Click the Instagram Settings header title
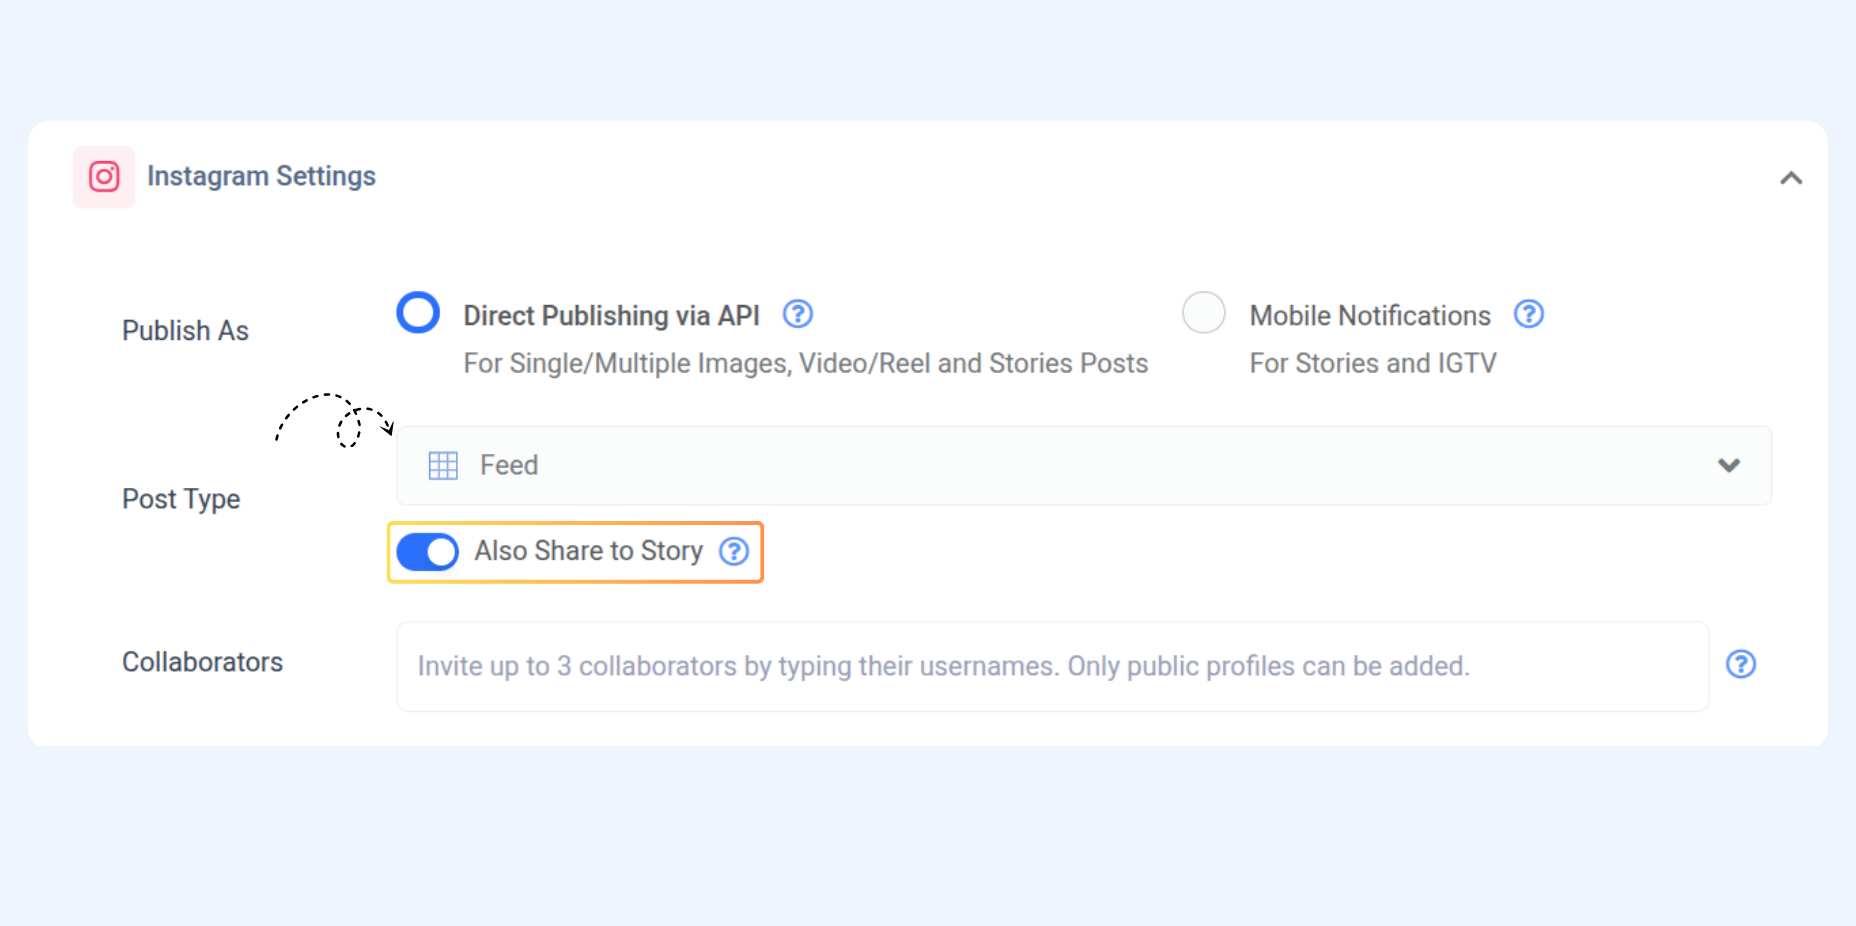The image size is (1856, 926). pyautogui.click(x=261, y=176)
